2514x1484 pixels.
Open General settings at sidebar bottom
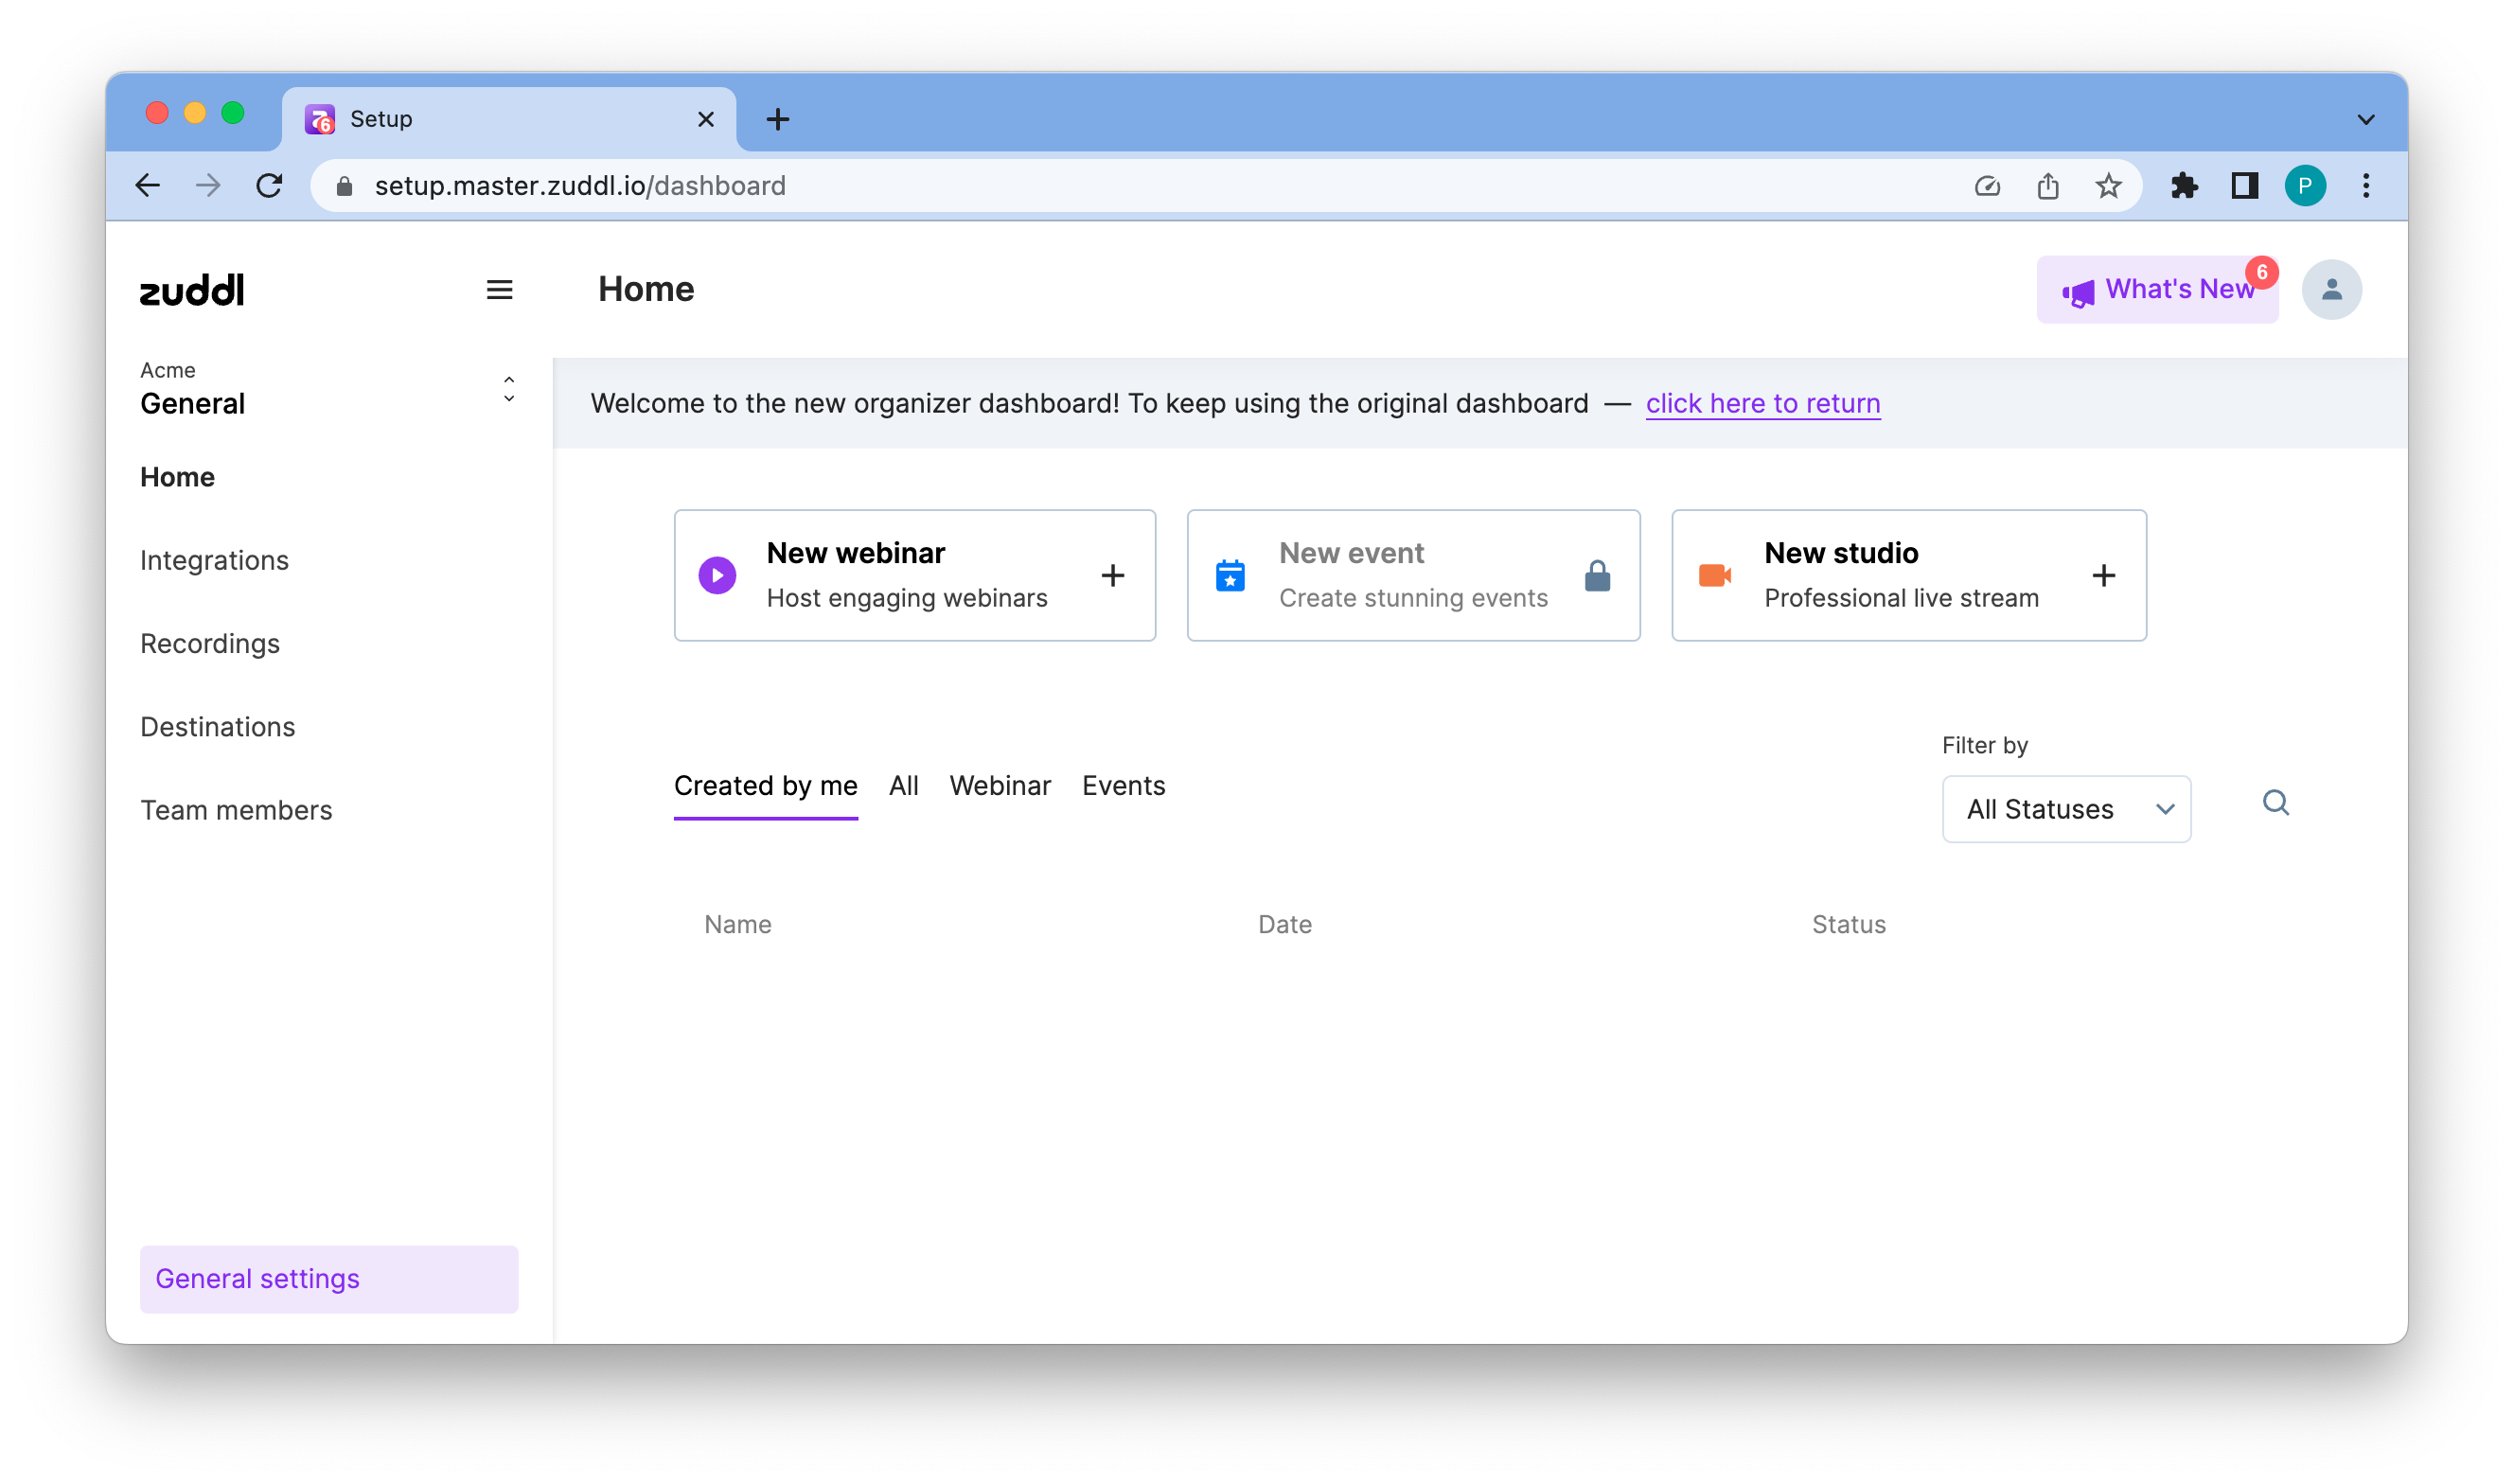click(329, 1279)
